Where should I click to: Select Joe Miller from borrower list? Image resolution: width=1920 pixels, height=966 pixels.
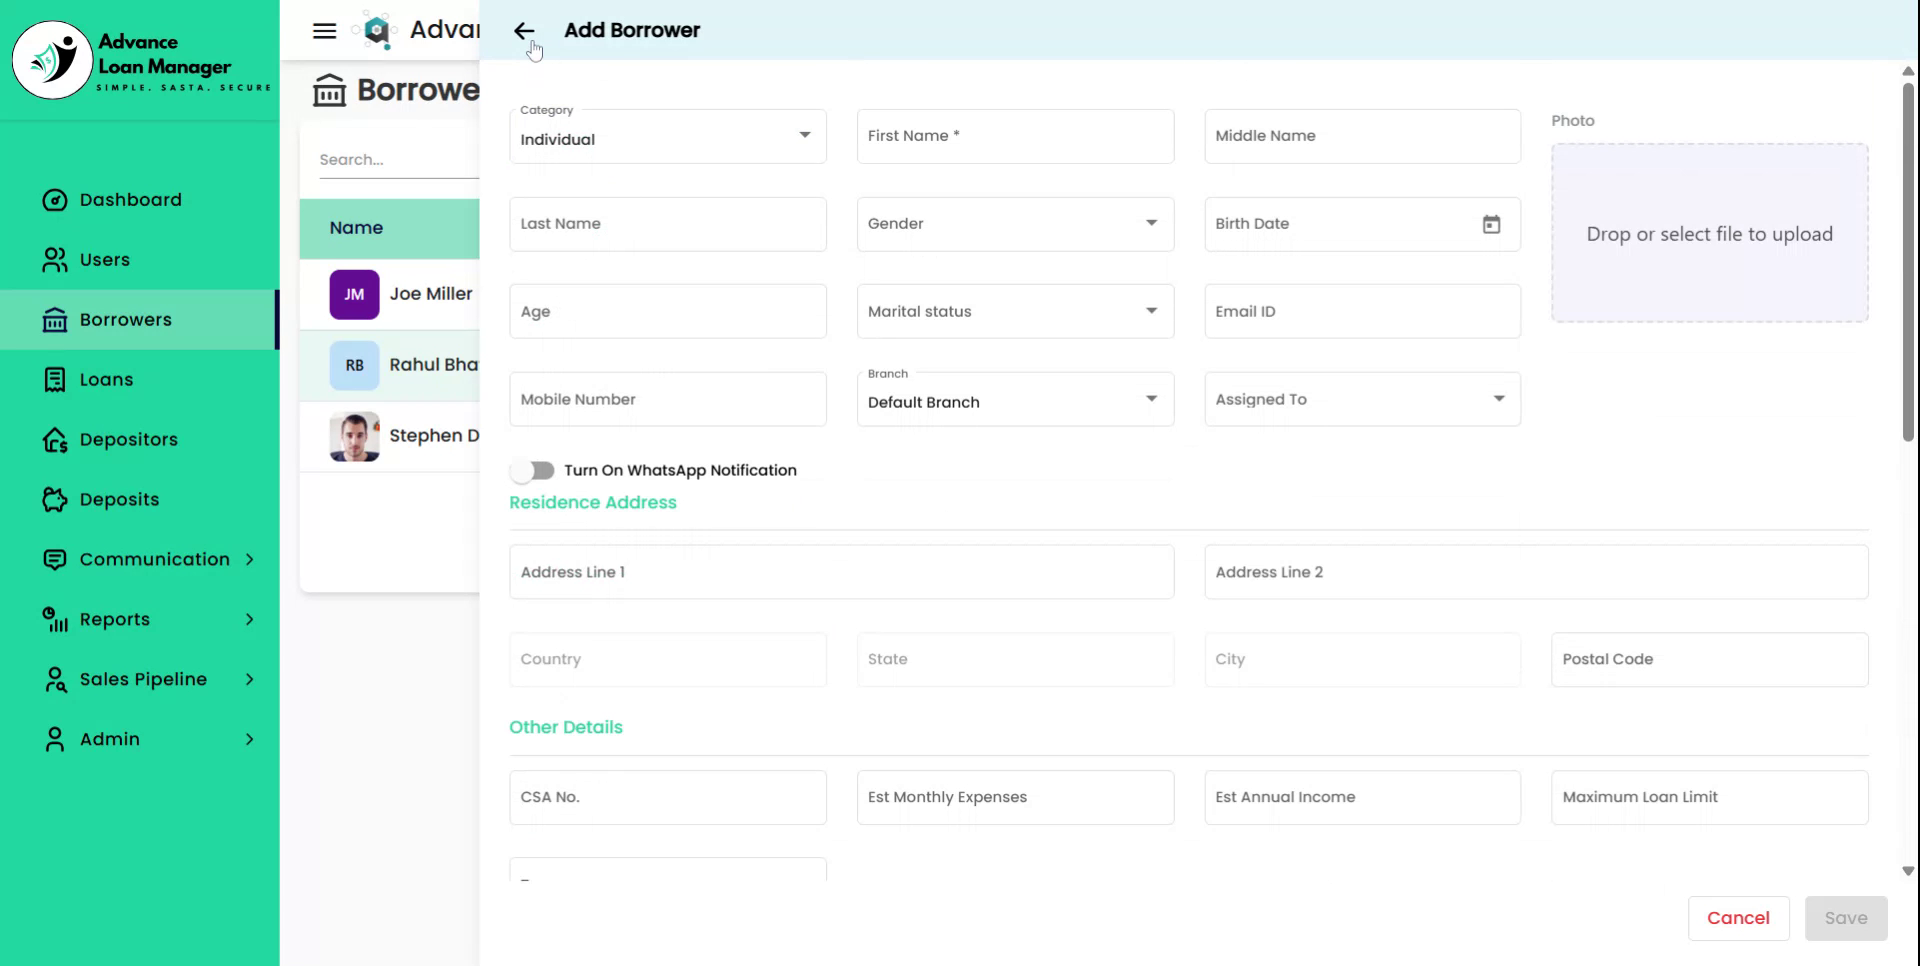pos(431,294)
